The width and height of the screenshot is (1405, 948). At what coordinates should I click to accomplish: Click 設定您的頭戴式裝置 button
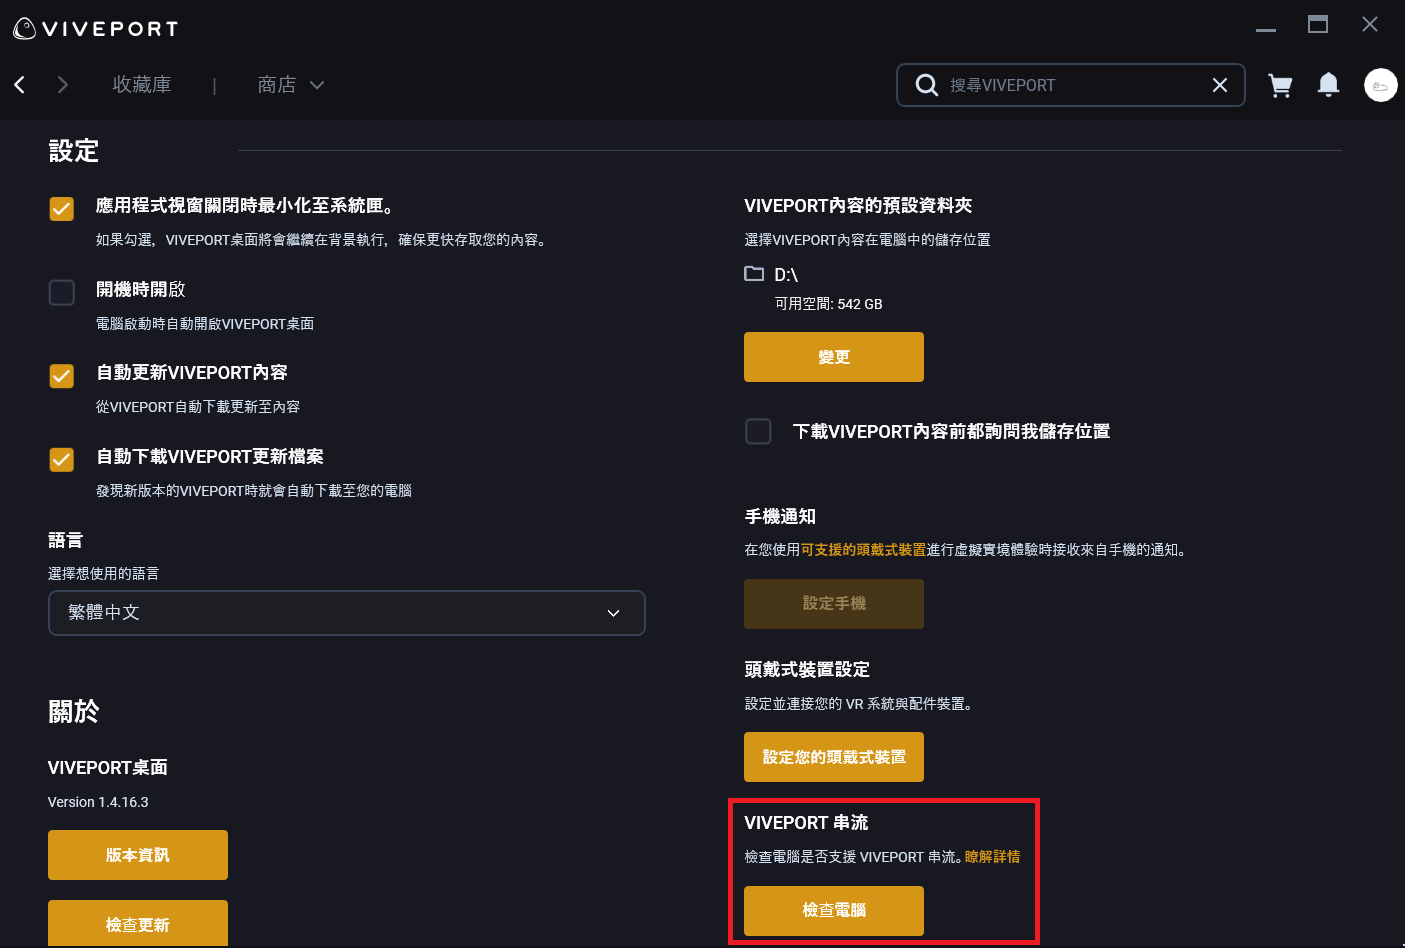[834, 757]
